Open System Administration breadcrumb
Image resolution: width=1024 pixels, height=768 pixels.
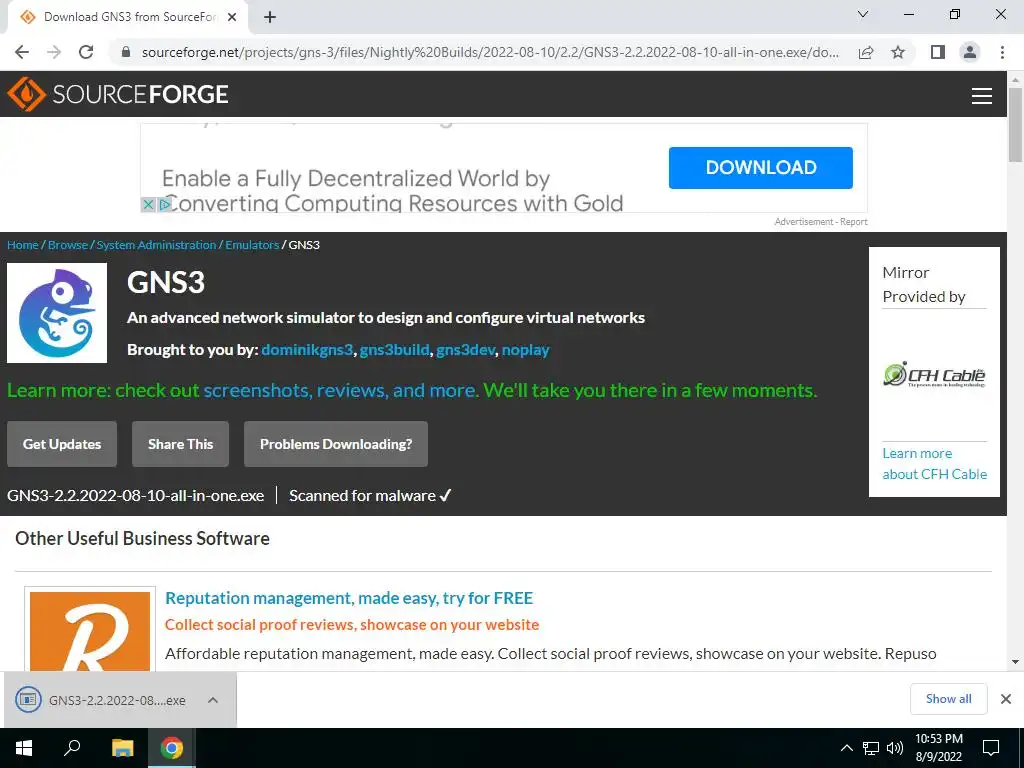pyautogui.click(x=156, y=245)
